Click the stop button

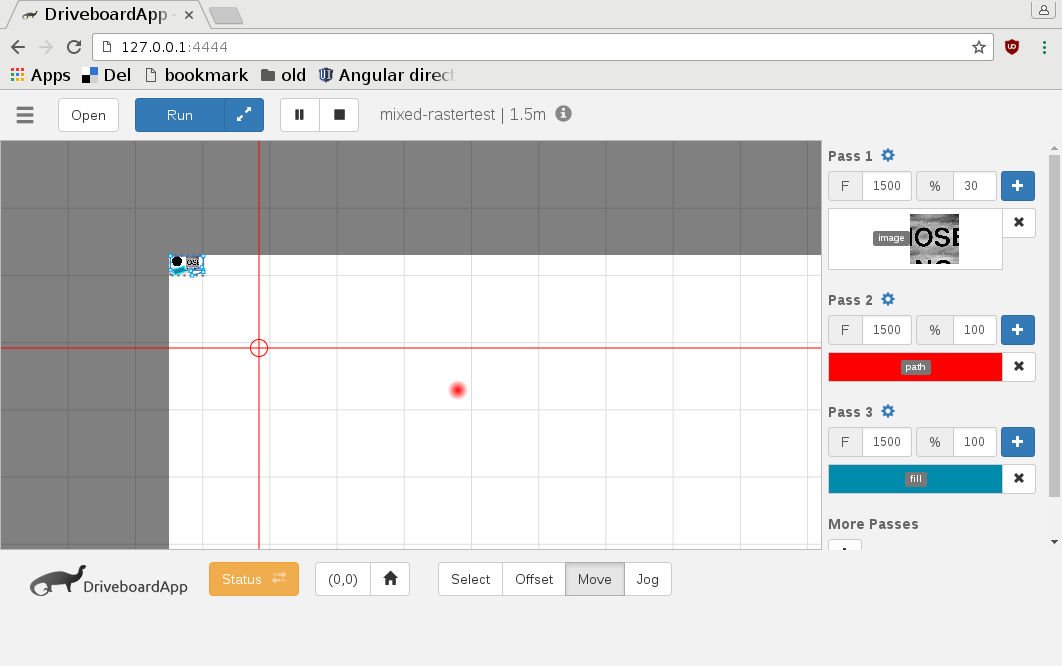(x=339, y=115)
